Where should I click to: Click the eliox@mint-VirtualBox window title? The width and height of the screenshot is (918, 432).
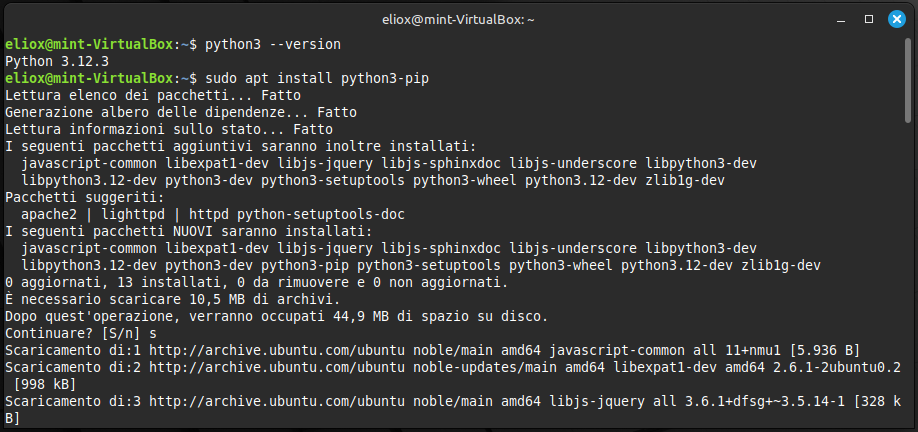click(459, 18)
